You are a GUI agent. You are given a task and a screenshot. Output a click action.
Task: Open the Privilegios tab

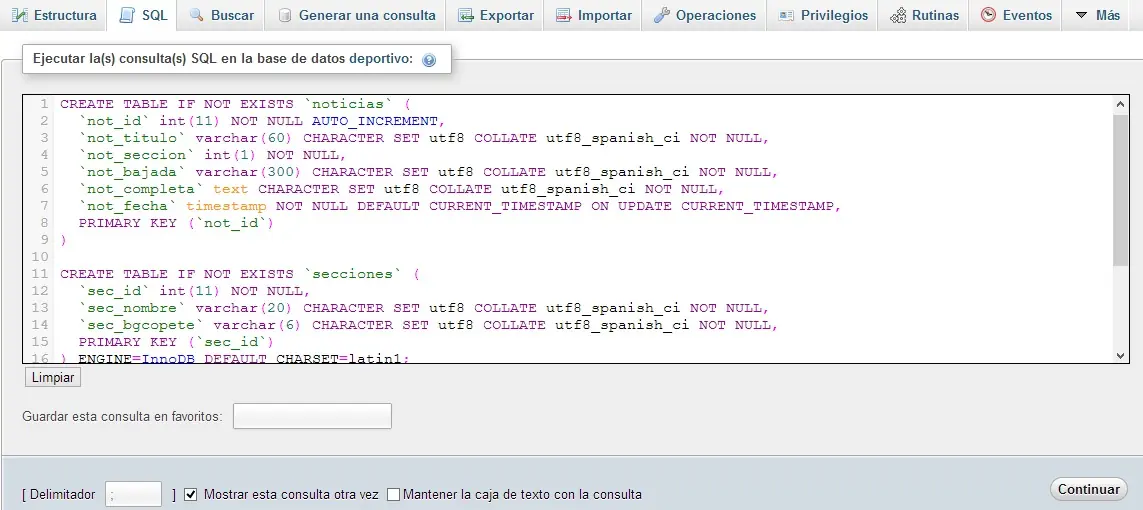823,15
